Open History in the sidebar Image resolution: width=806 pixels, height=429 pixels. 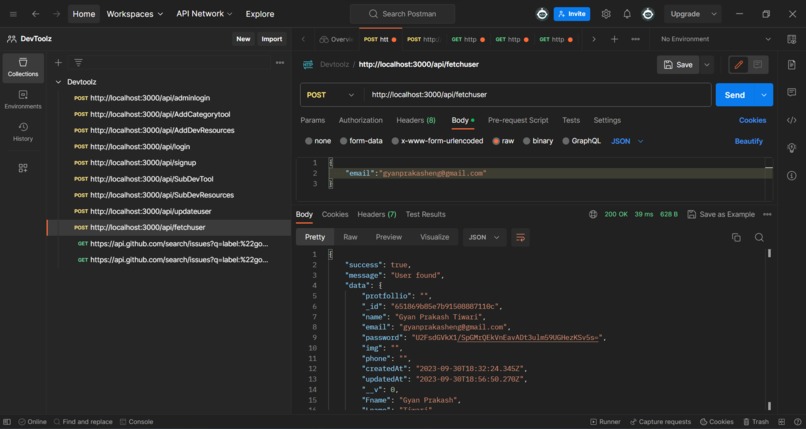point(23,132)
